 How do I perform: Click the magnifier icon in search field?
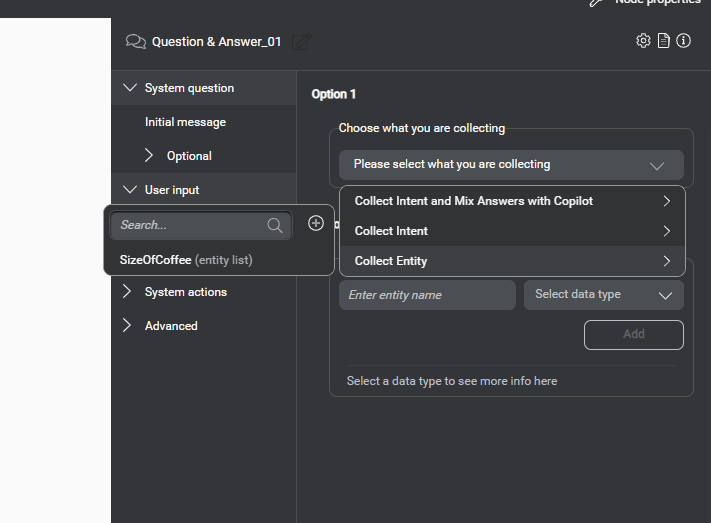(x=275, y=226)
